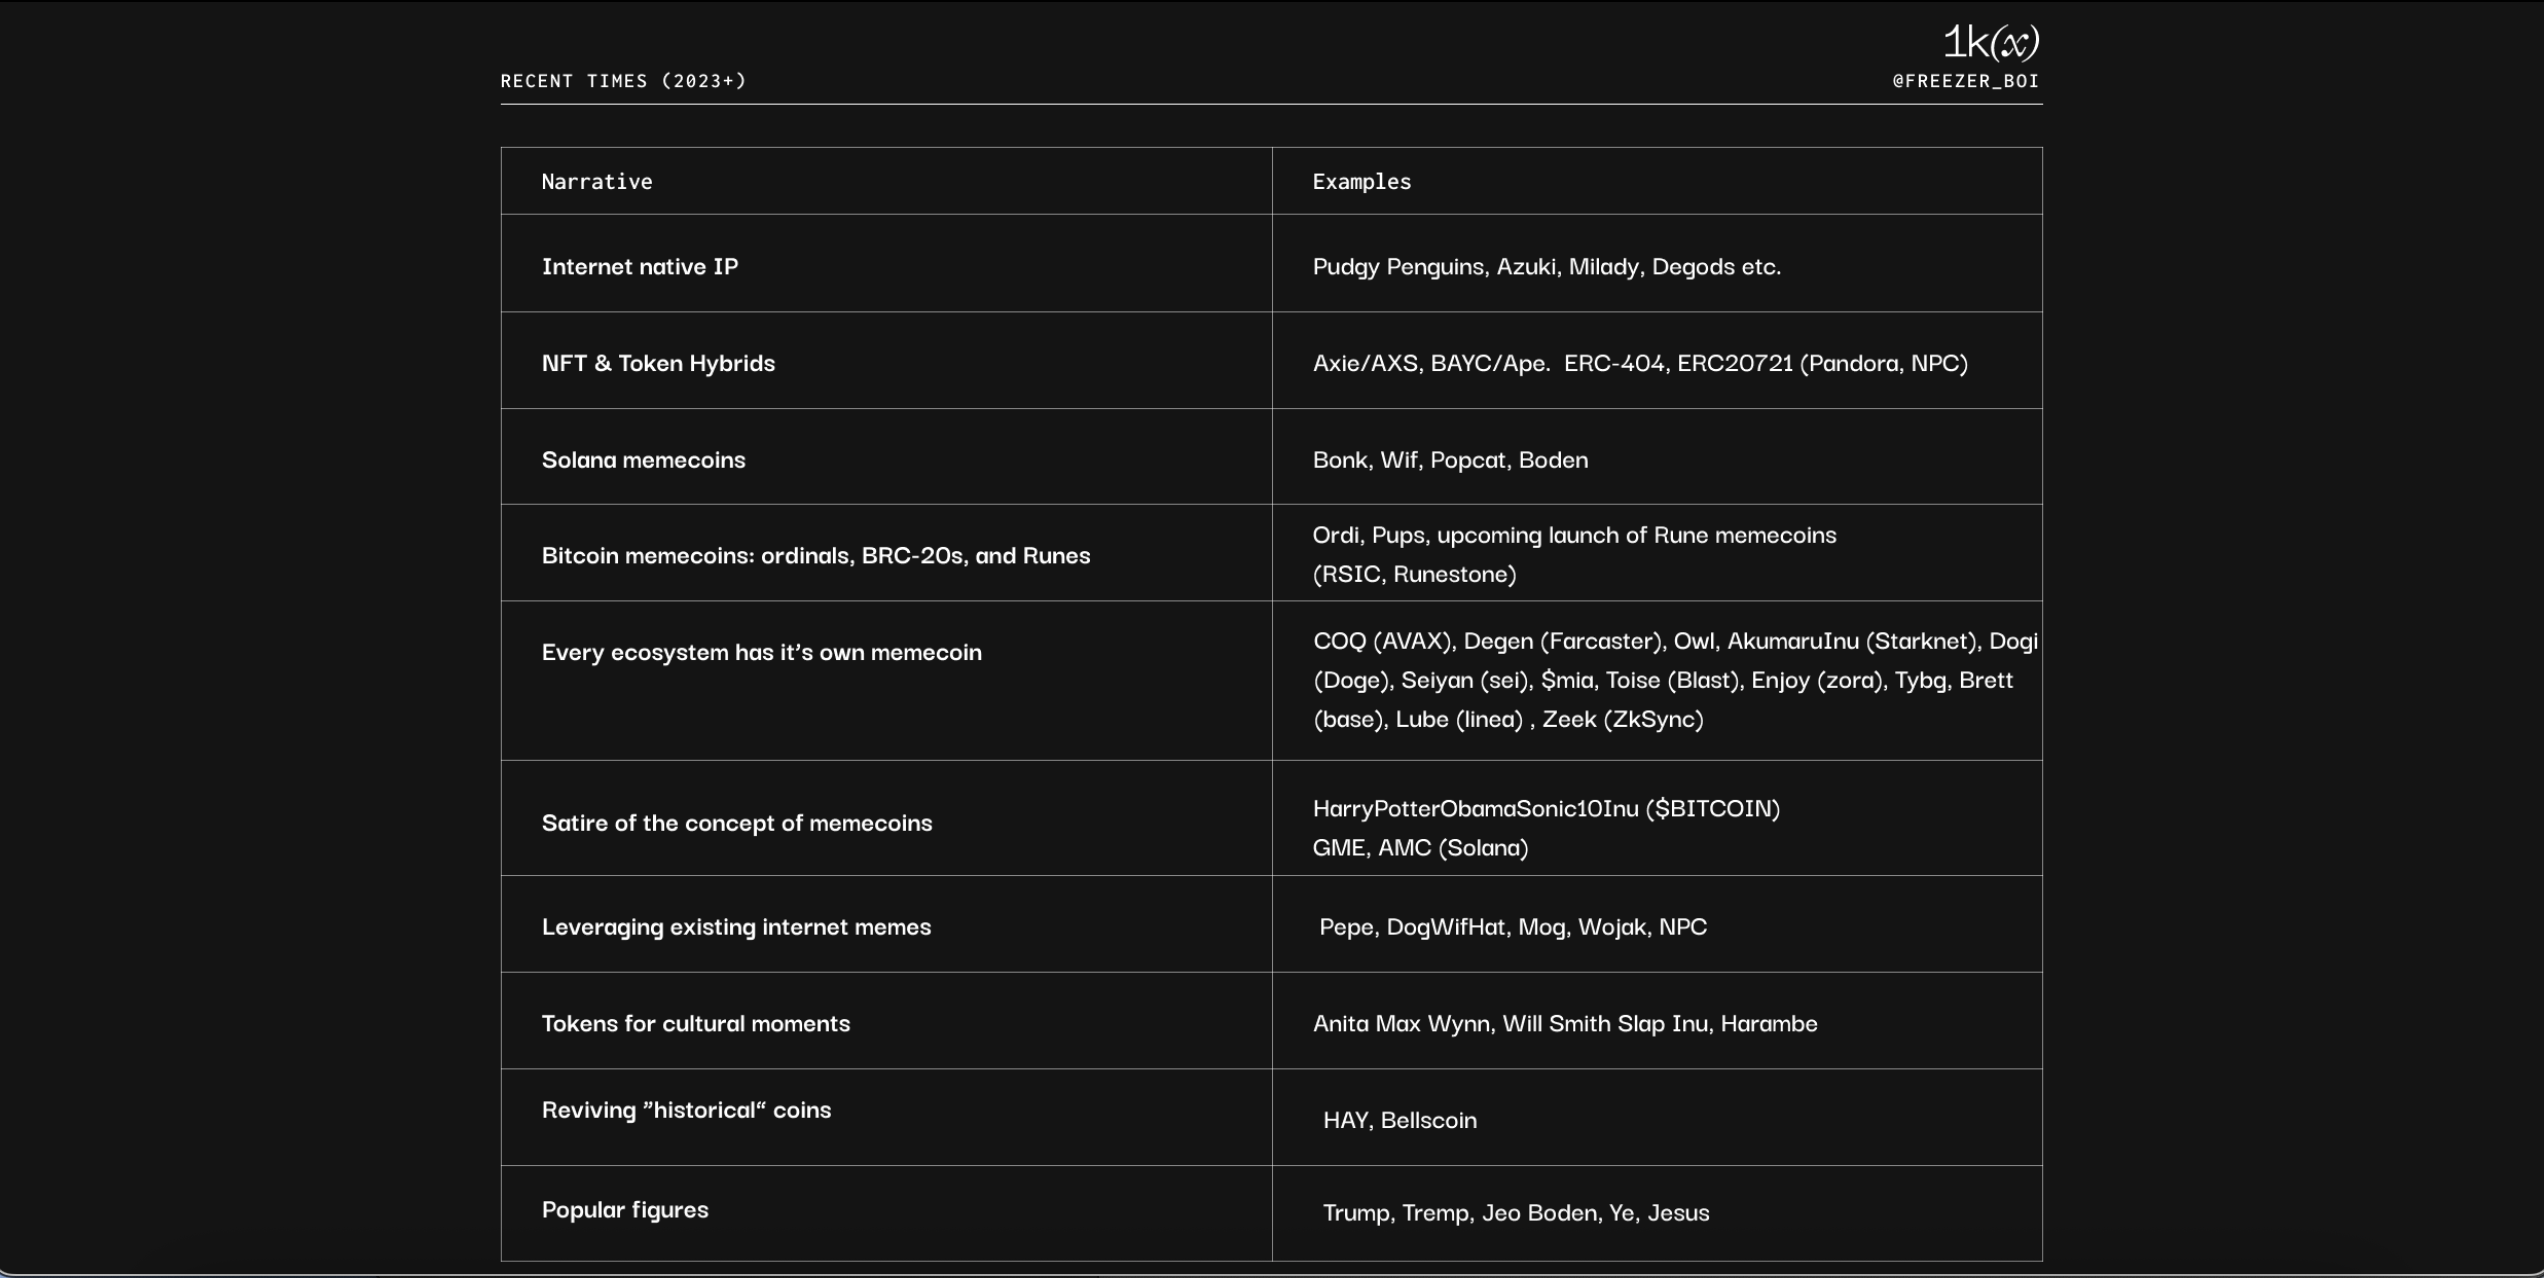Select the NFT & Token Hybrids cell

tap(658, 363)
